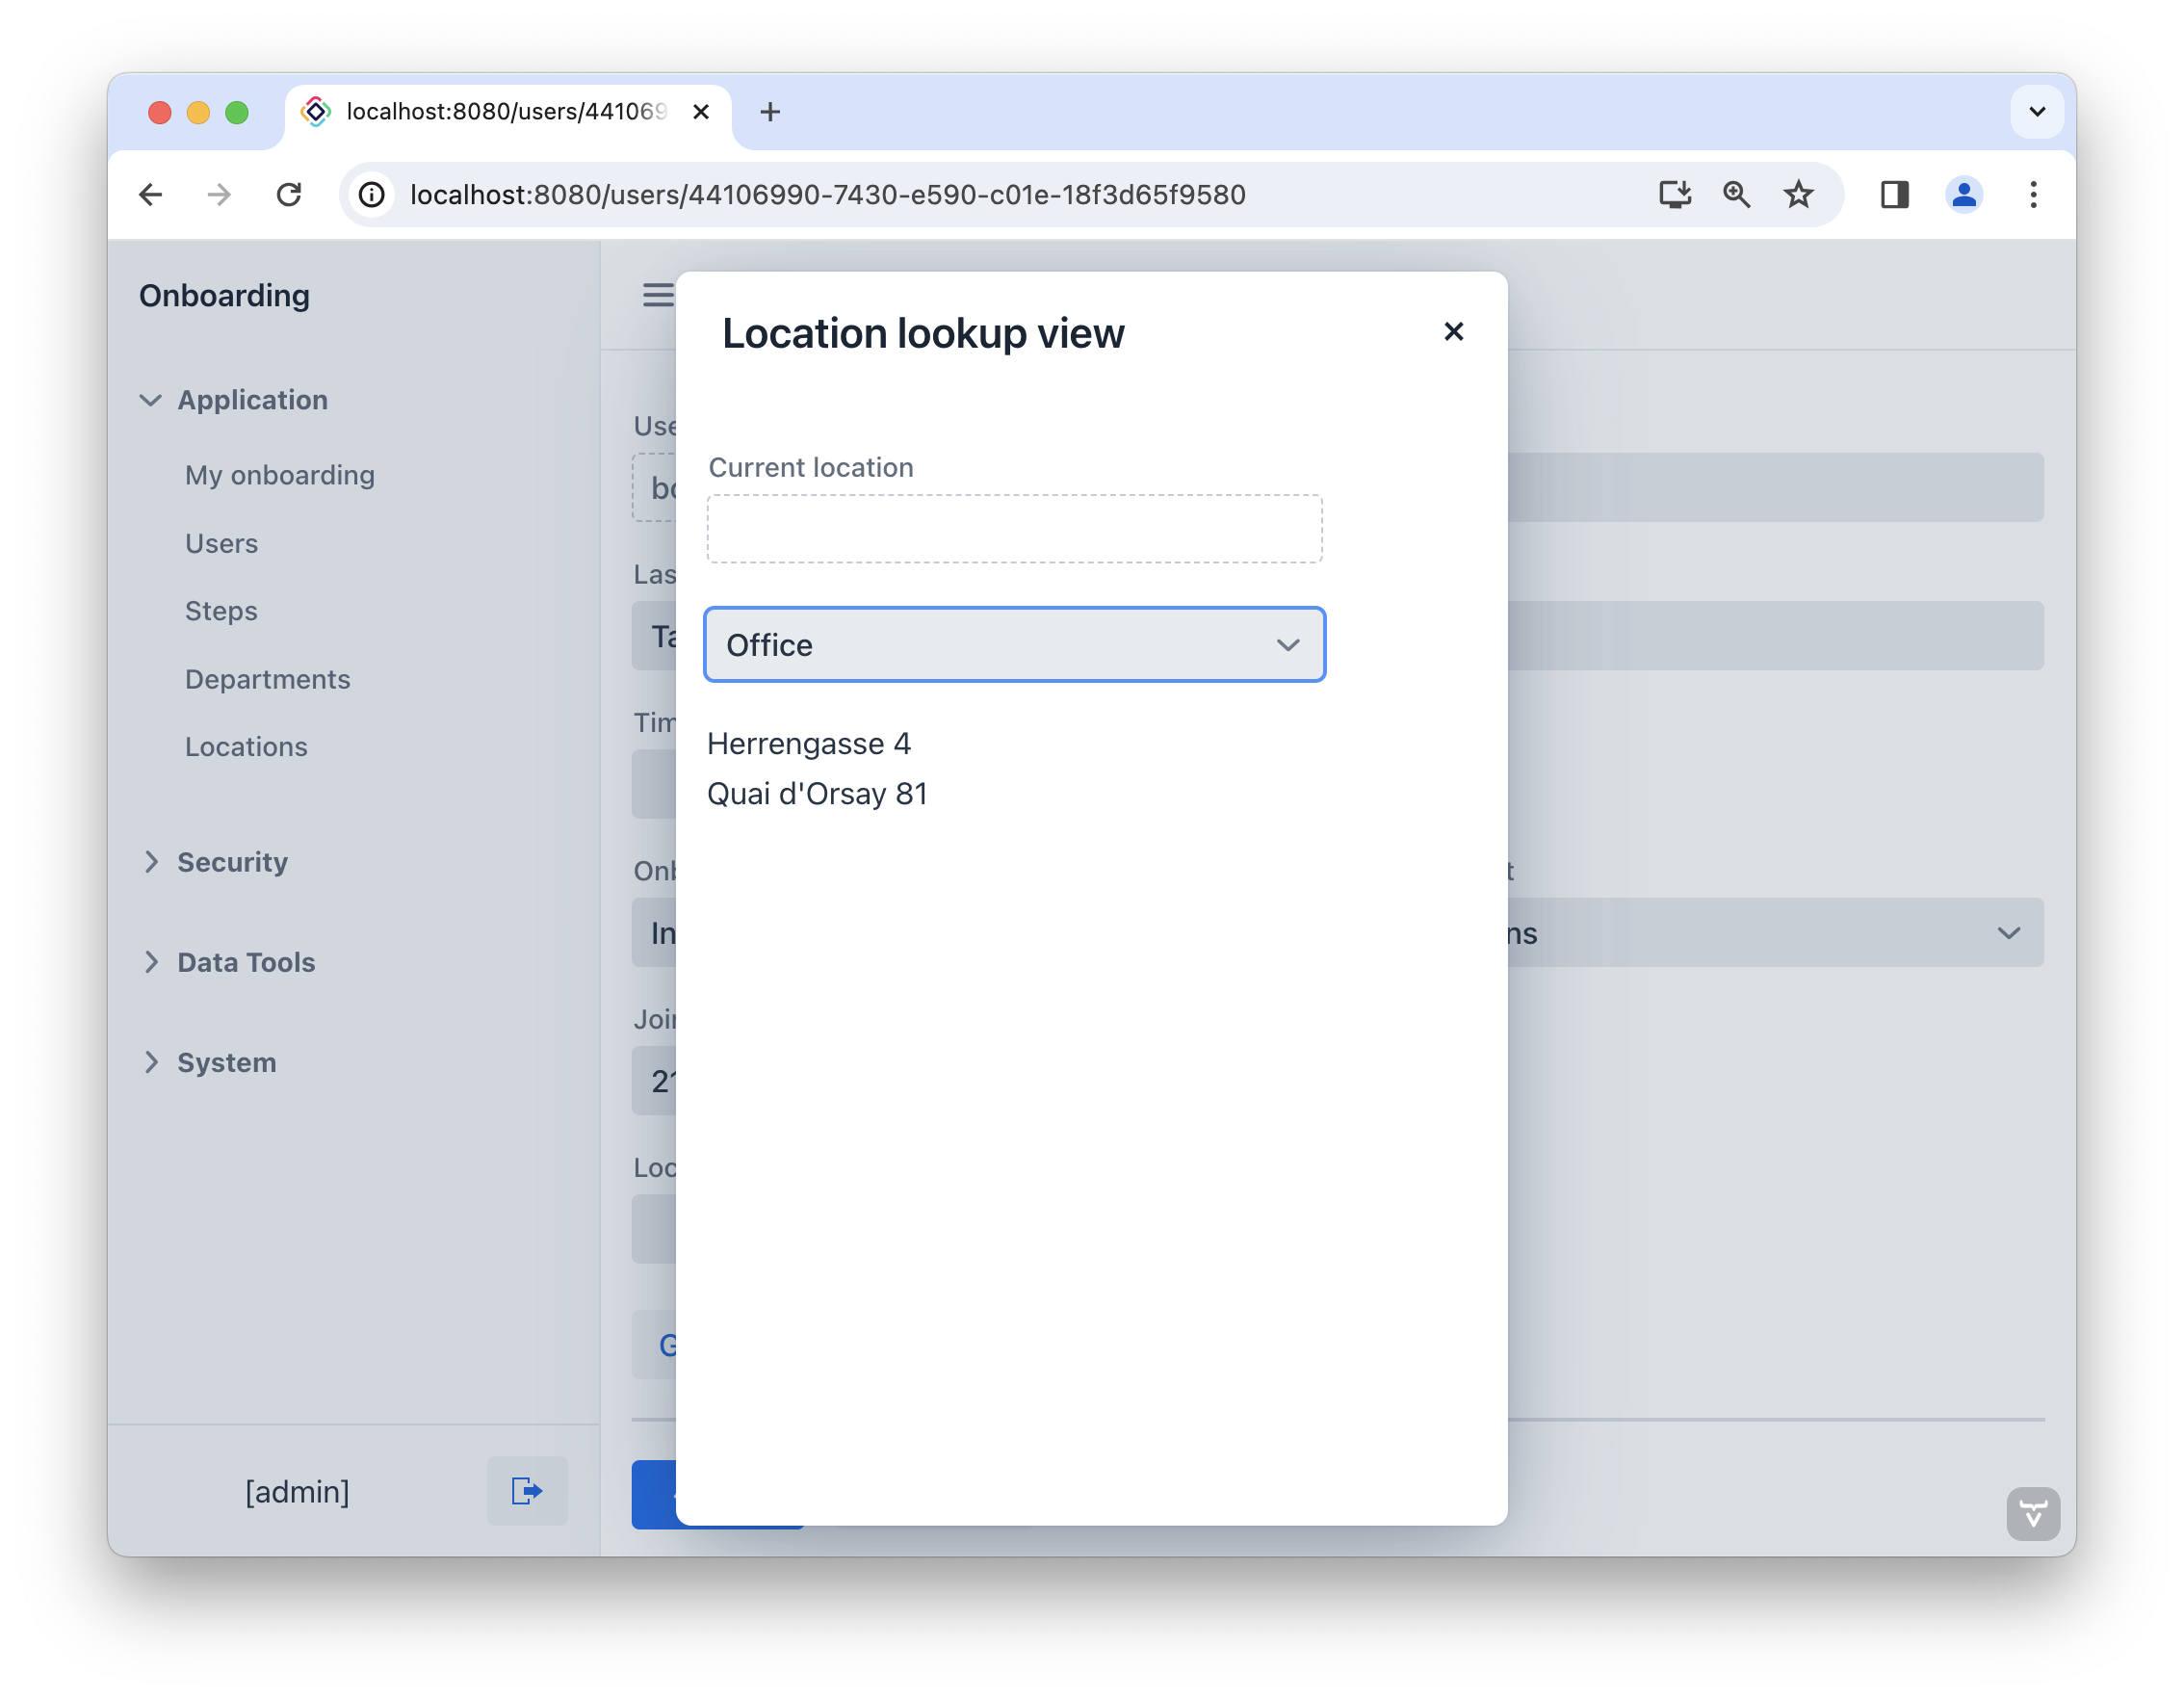Click the Current location input field
This screenshot has width=2184, height=1699.
pos(1014,528)
